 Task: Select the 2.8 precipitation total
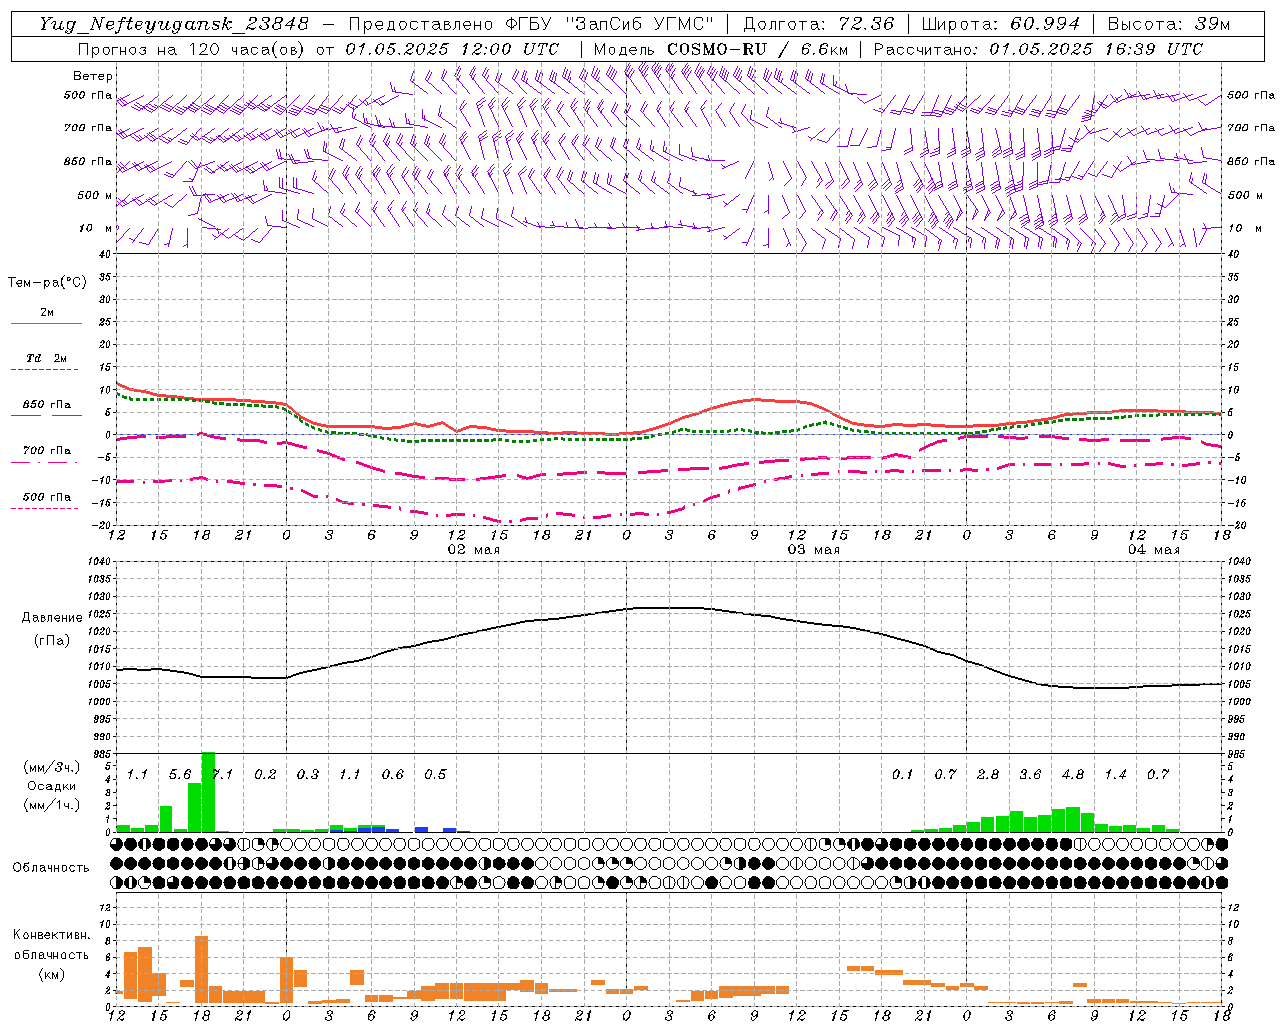pos(988,774)
